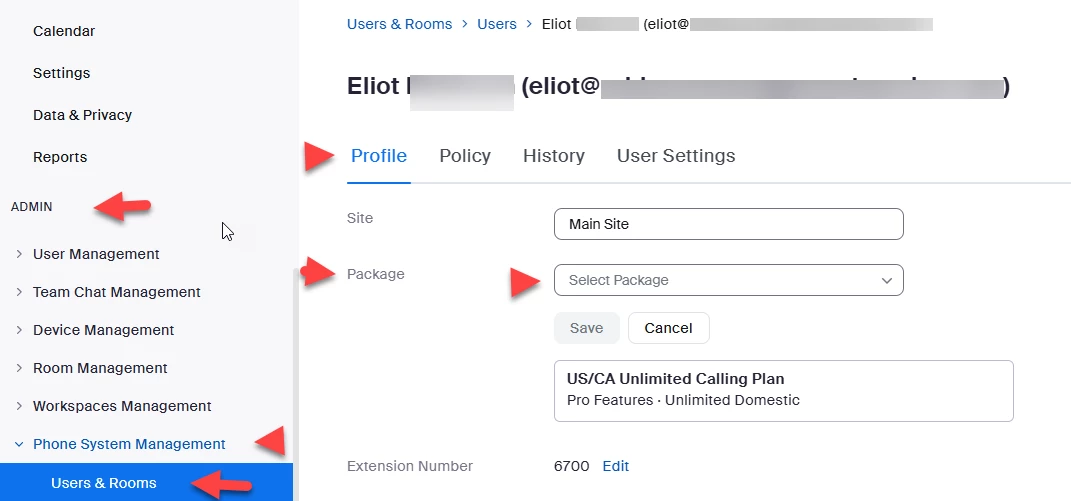Switch to the History tab

point(553,156)
